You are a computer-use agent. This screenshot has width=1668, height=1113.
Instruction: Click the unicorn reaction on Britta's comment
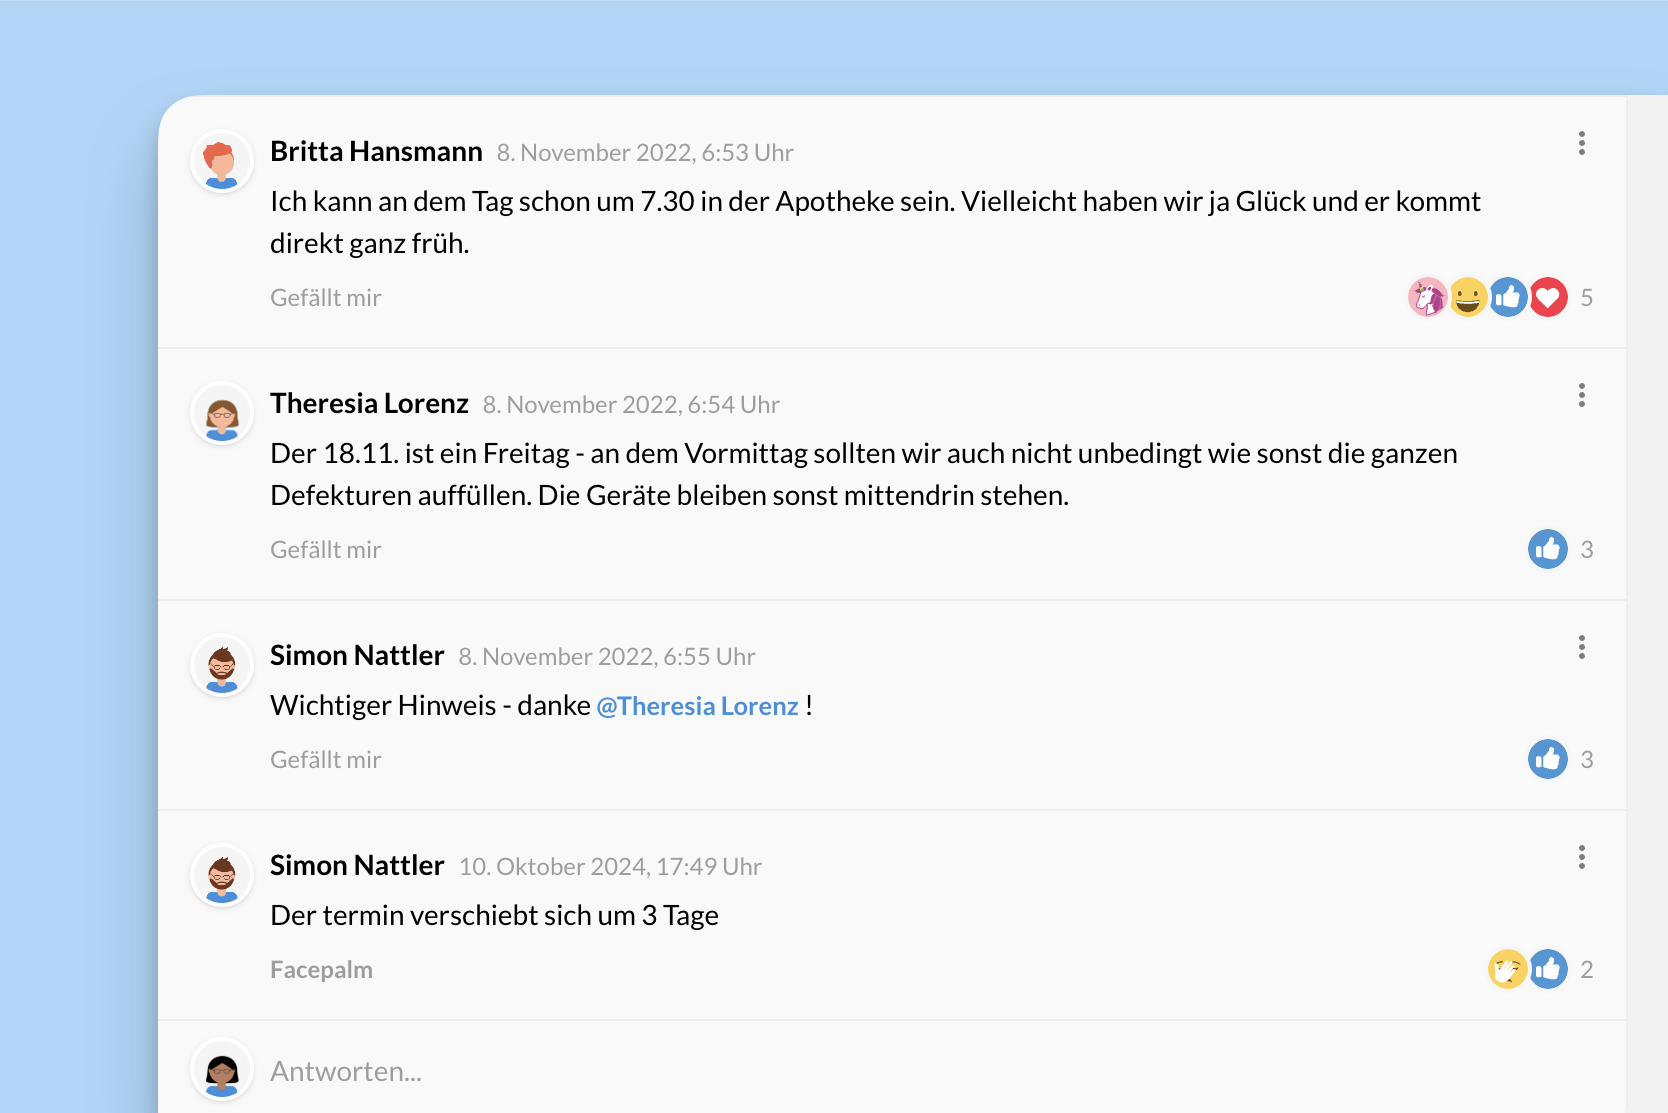(x=1427, y=297)
